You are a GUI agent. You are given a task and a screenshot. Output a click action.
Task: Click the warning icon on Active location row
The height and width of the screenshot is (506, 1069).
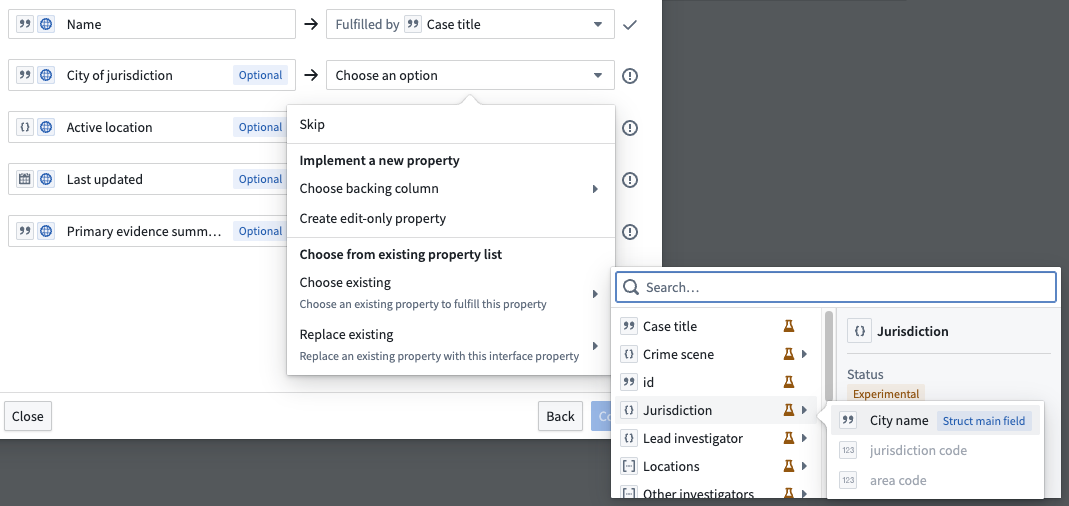pos(631,128)
